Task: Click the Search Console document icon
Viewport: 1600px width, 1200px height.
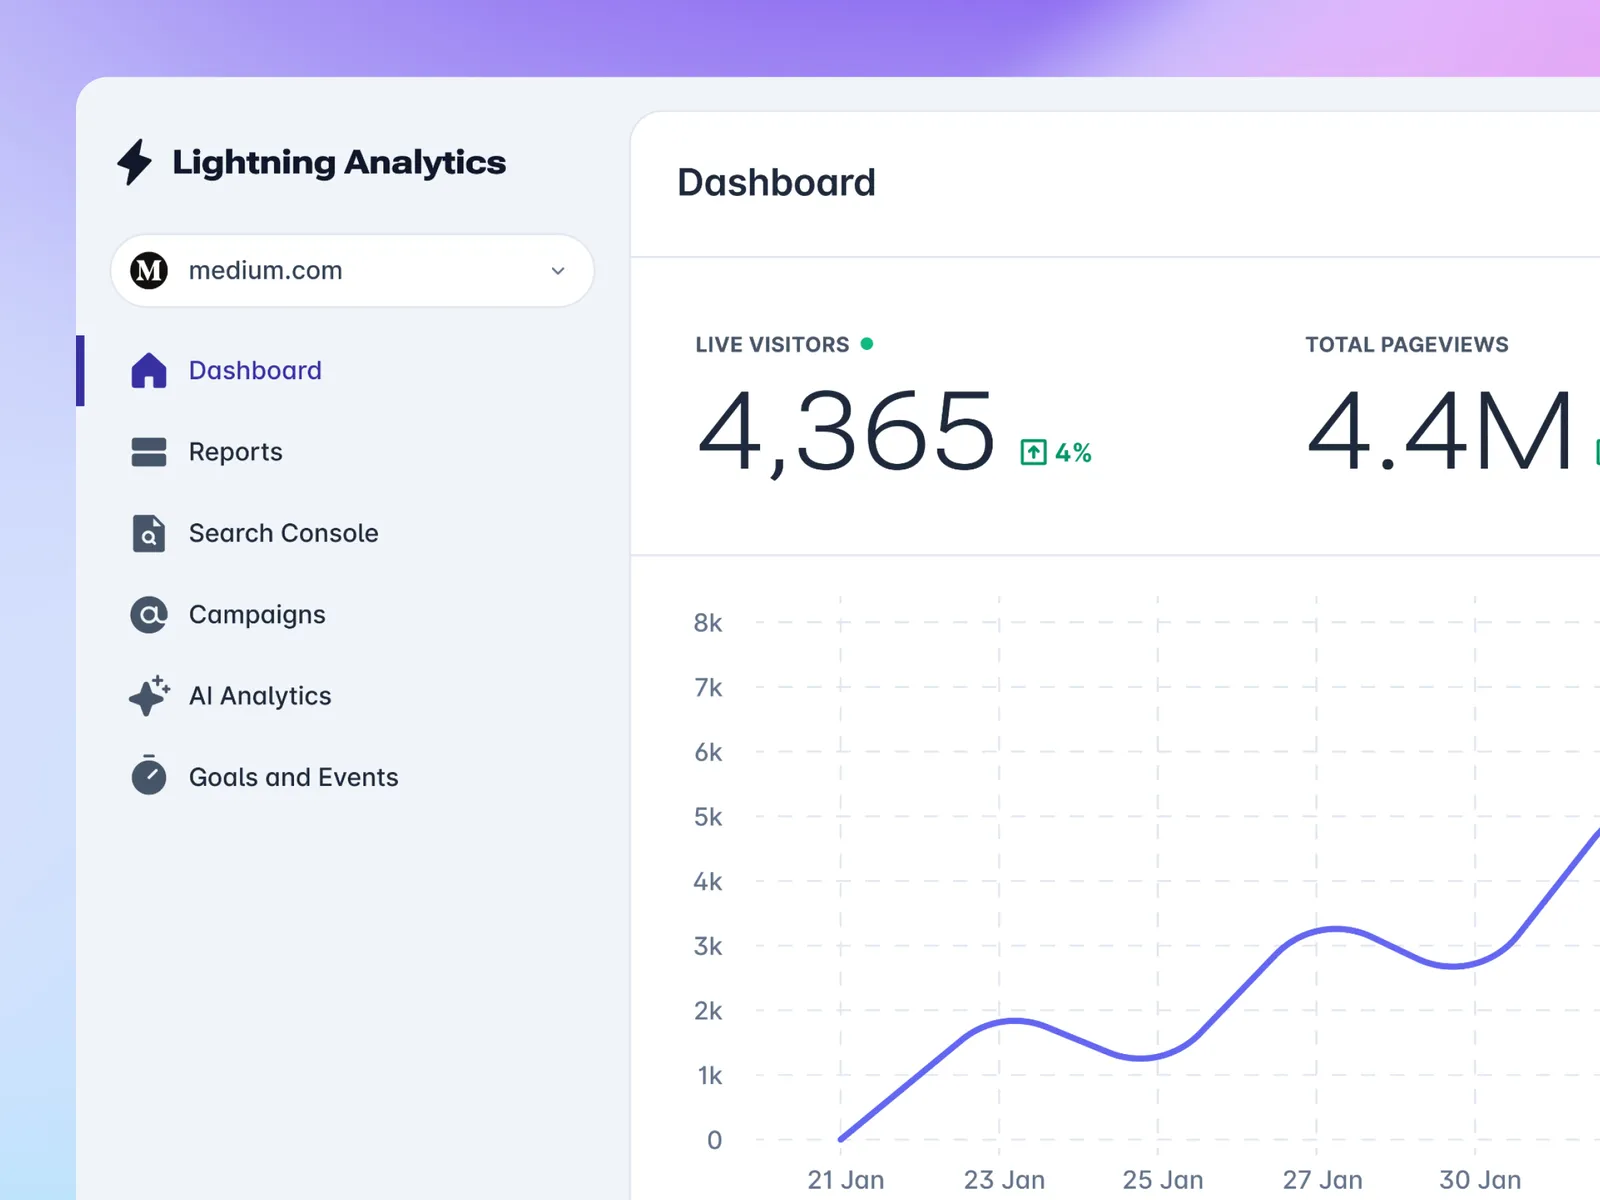Action: (x=149, y=534)
